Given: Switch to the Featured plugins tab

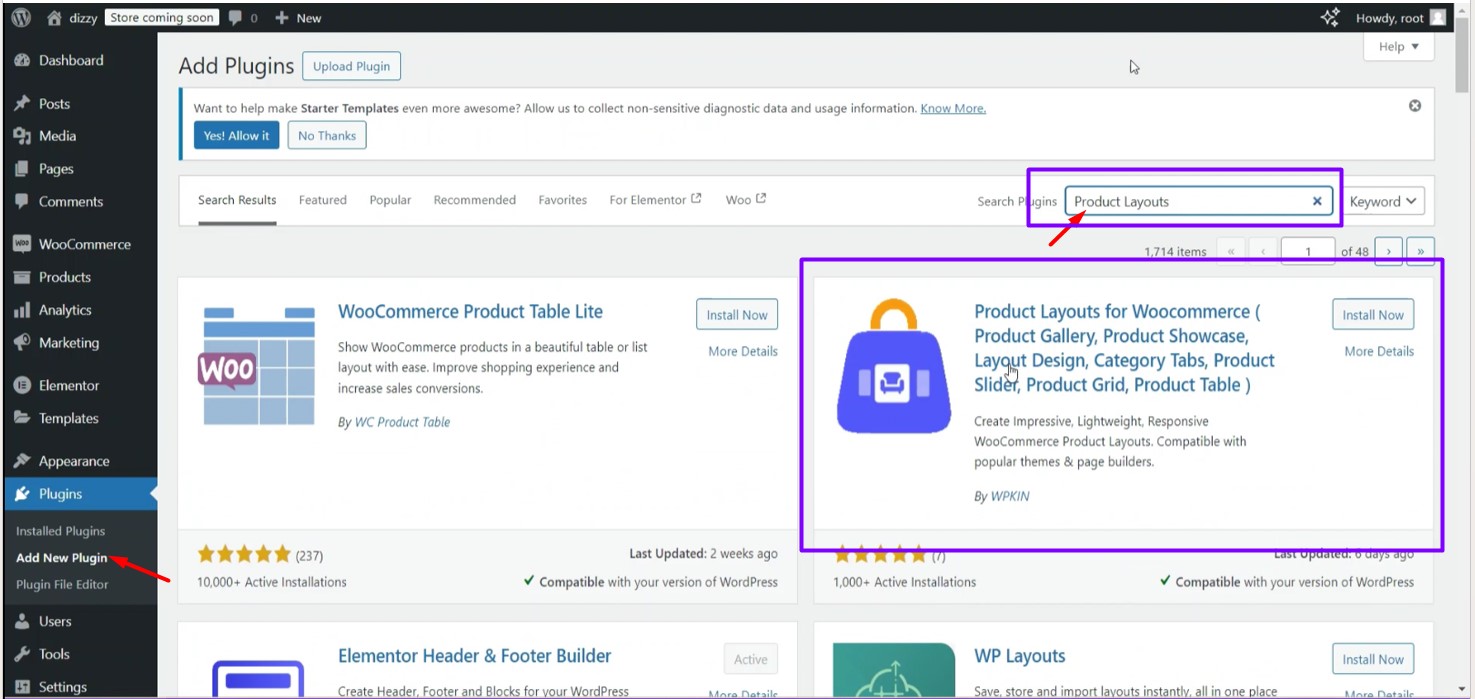Looking at the screenshot, I should [x=322, y=199].
